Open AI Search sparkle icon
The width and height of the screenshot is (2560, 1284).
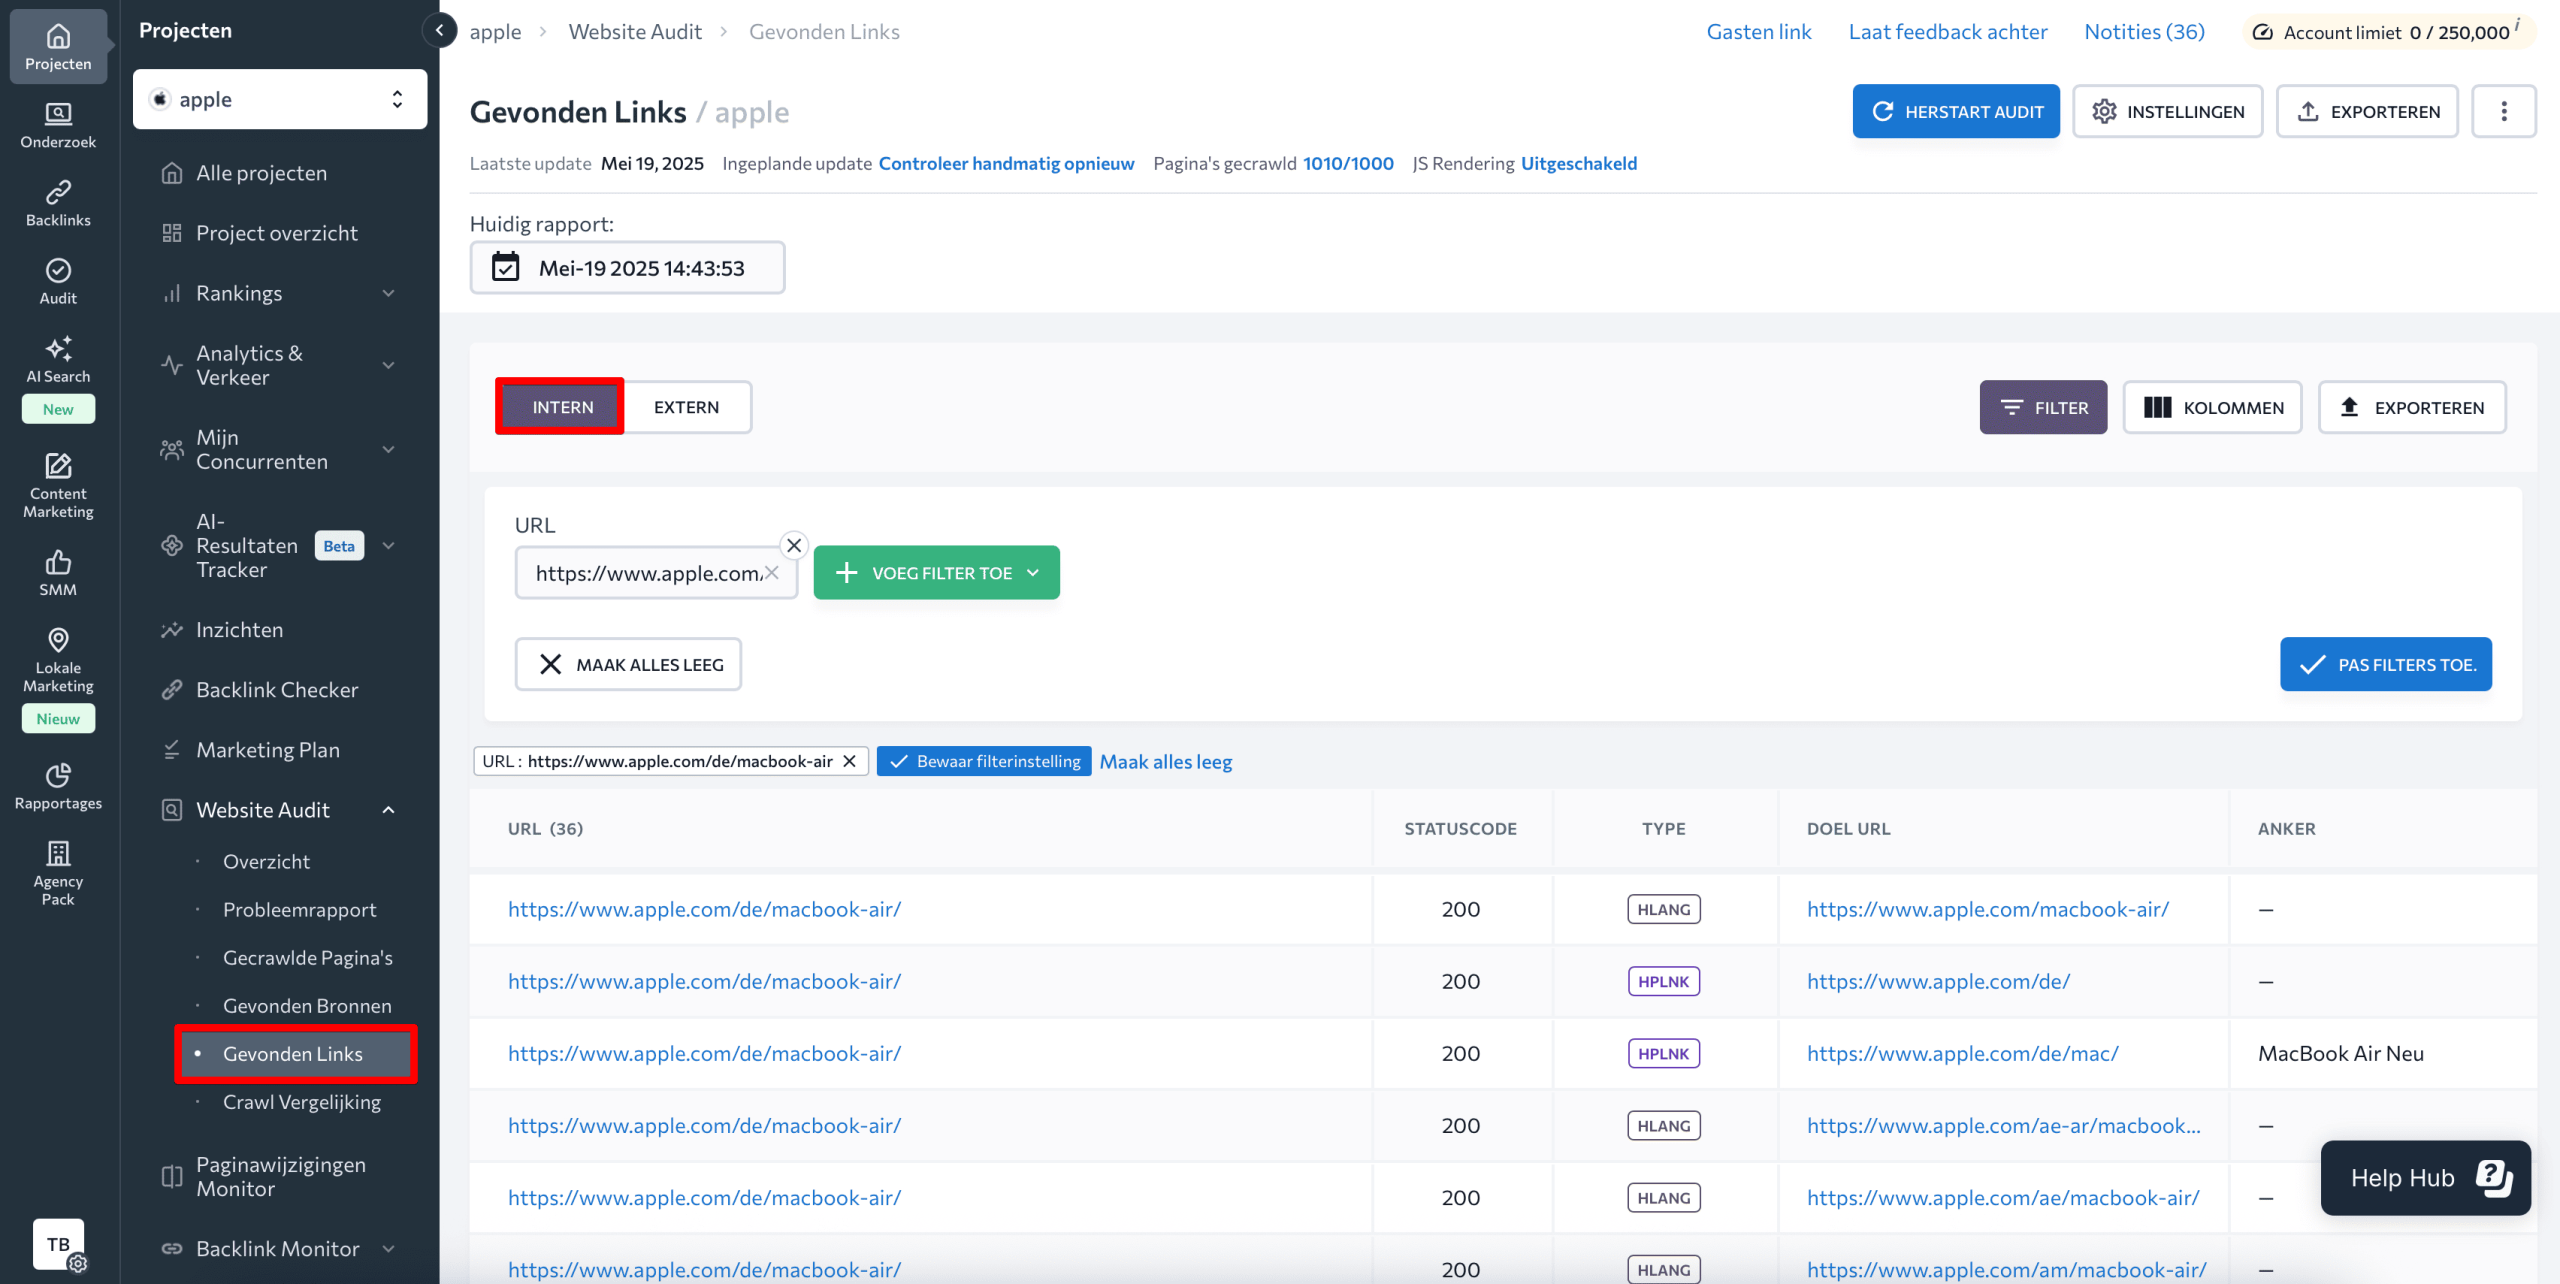58,360
